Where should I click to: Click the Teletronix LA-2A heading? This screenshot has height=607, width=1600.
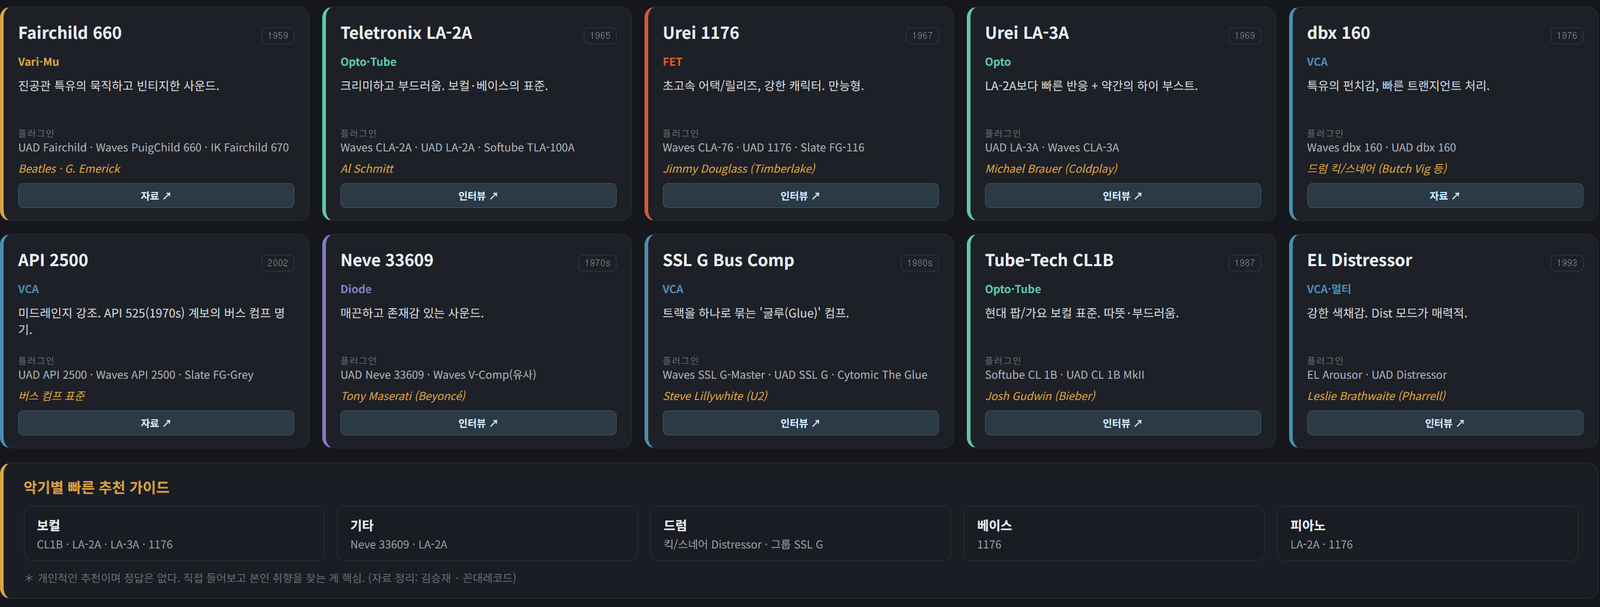click(406, 33)
